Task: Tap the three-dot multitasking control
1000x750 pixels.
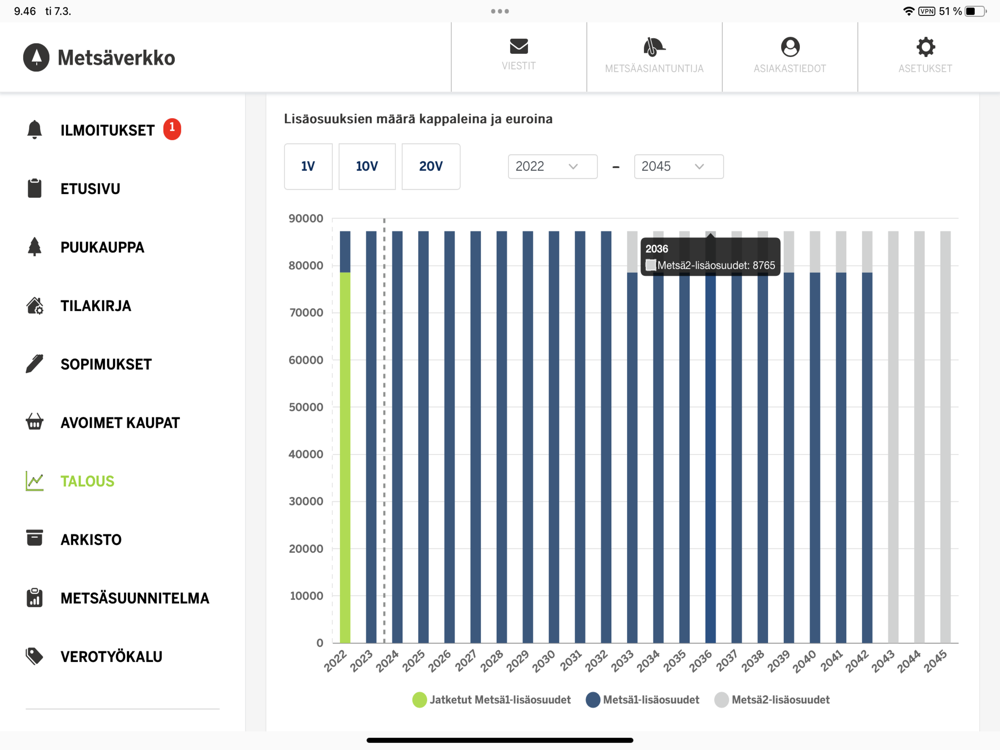Action: coord(500,11)
